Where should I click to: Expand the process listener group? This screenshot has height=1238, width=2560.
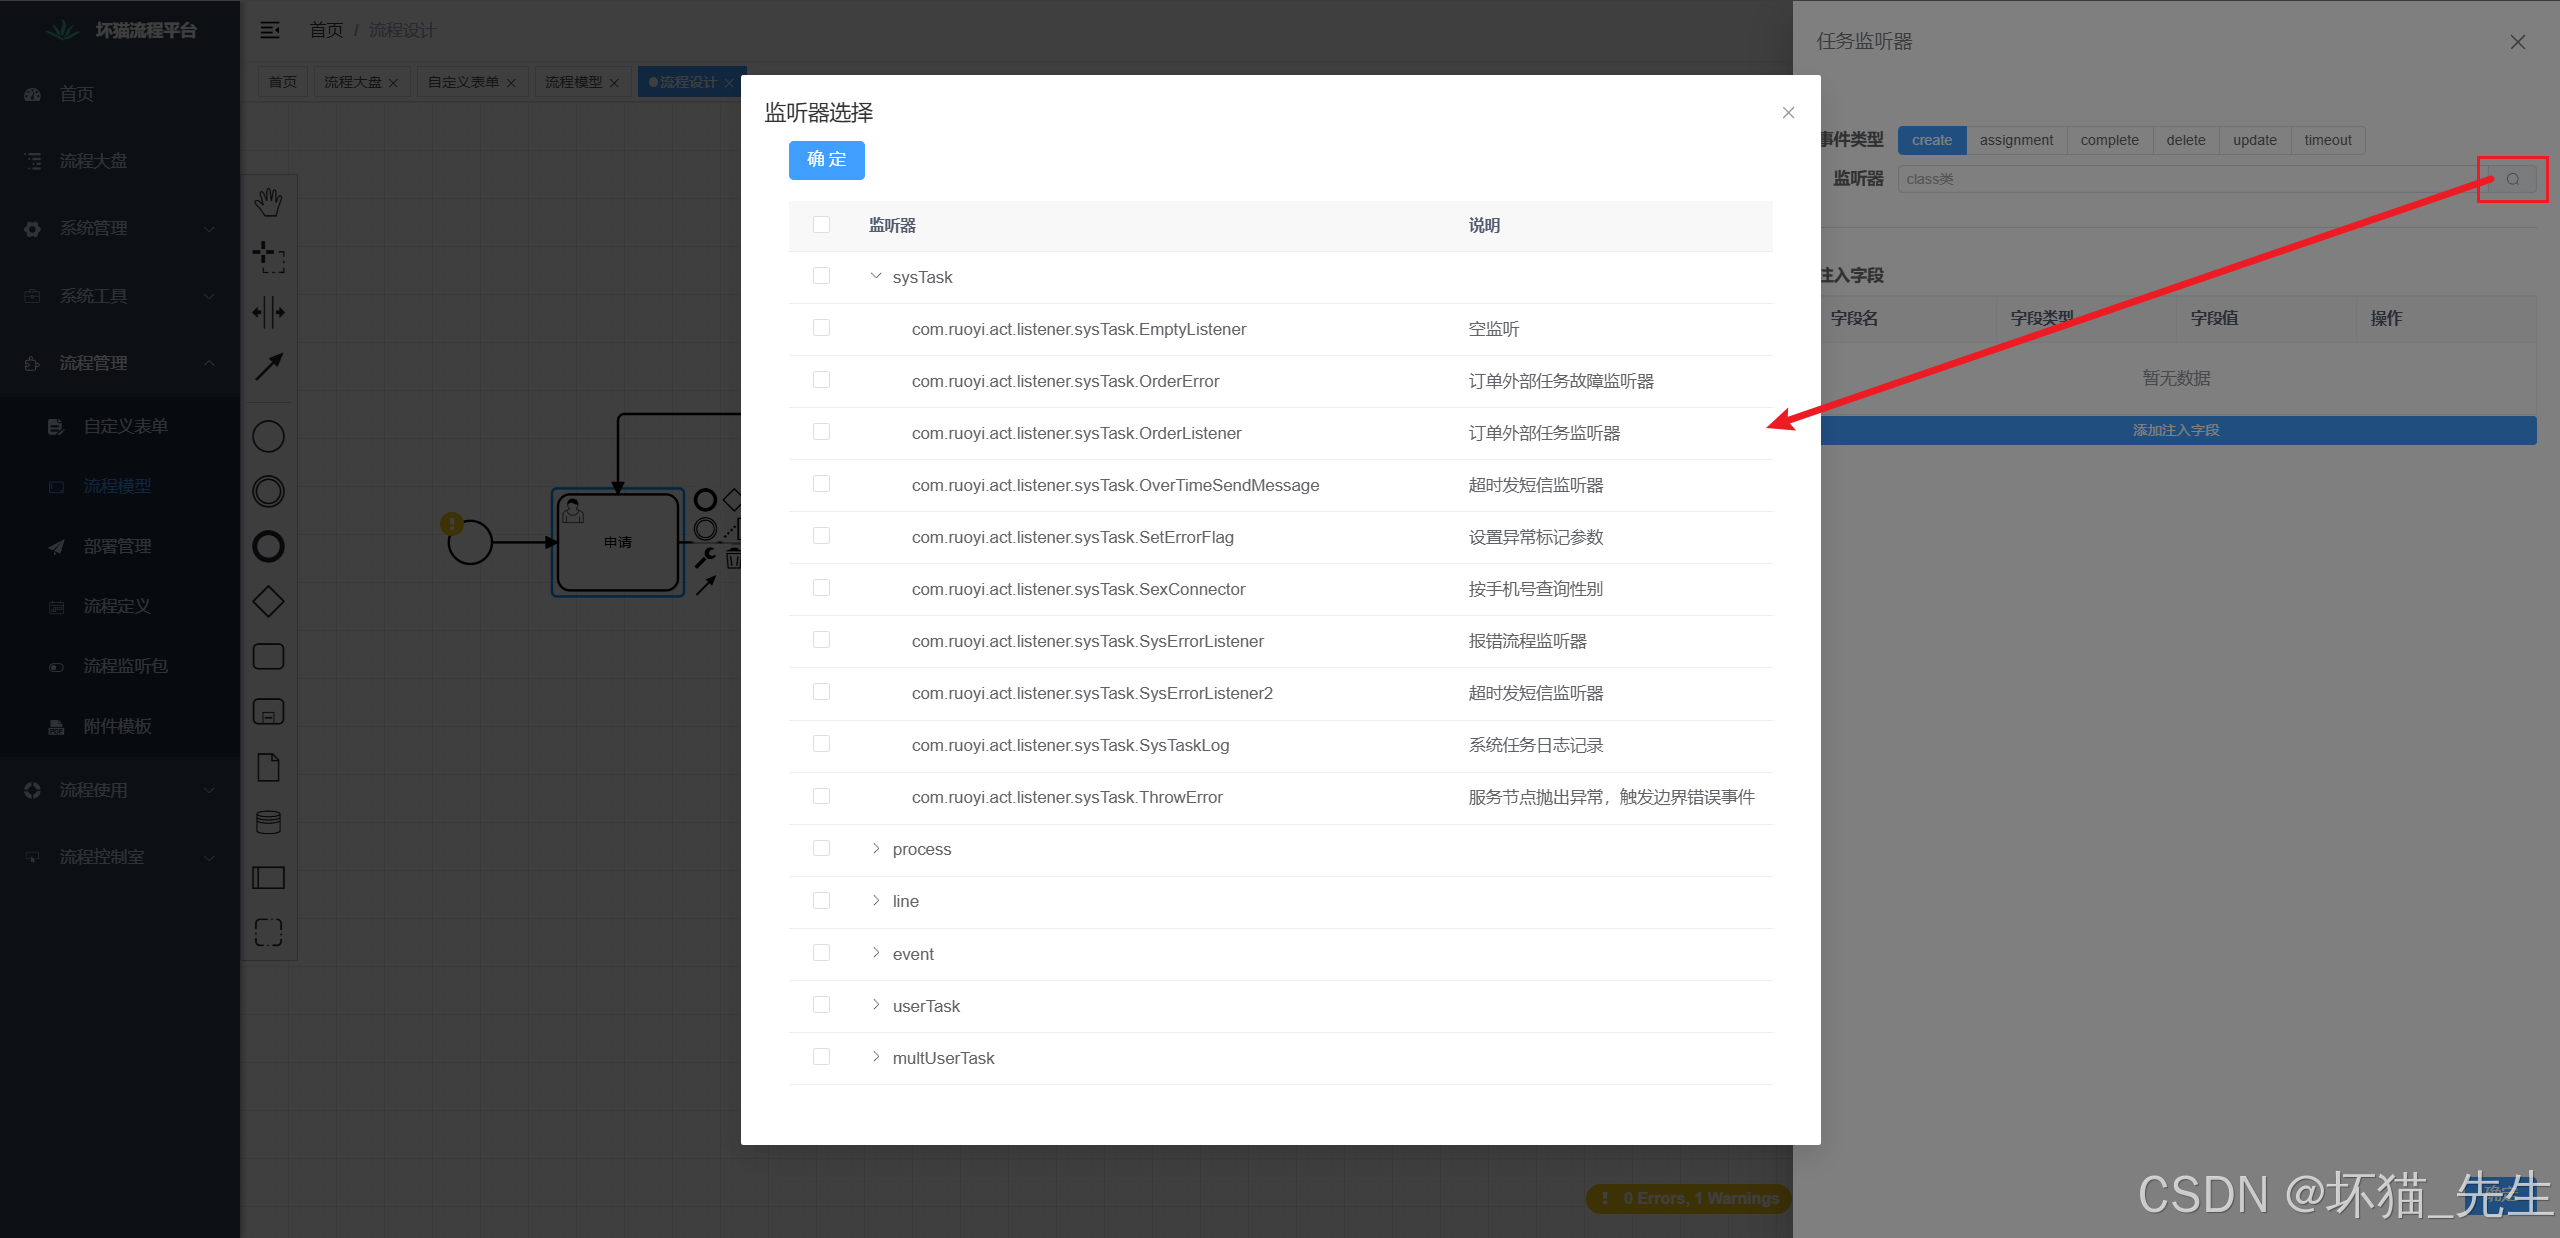click(x=875, y=848)
